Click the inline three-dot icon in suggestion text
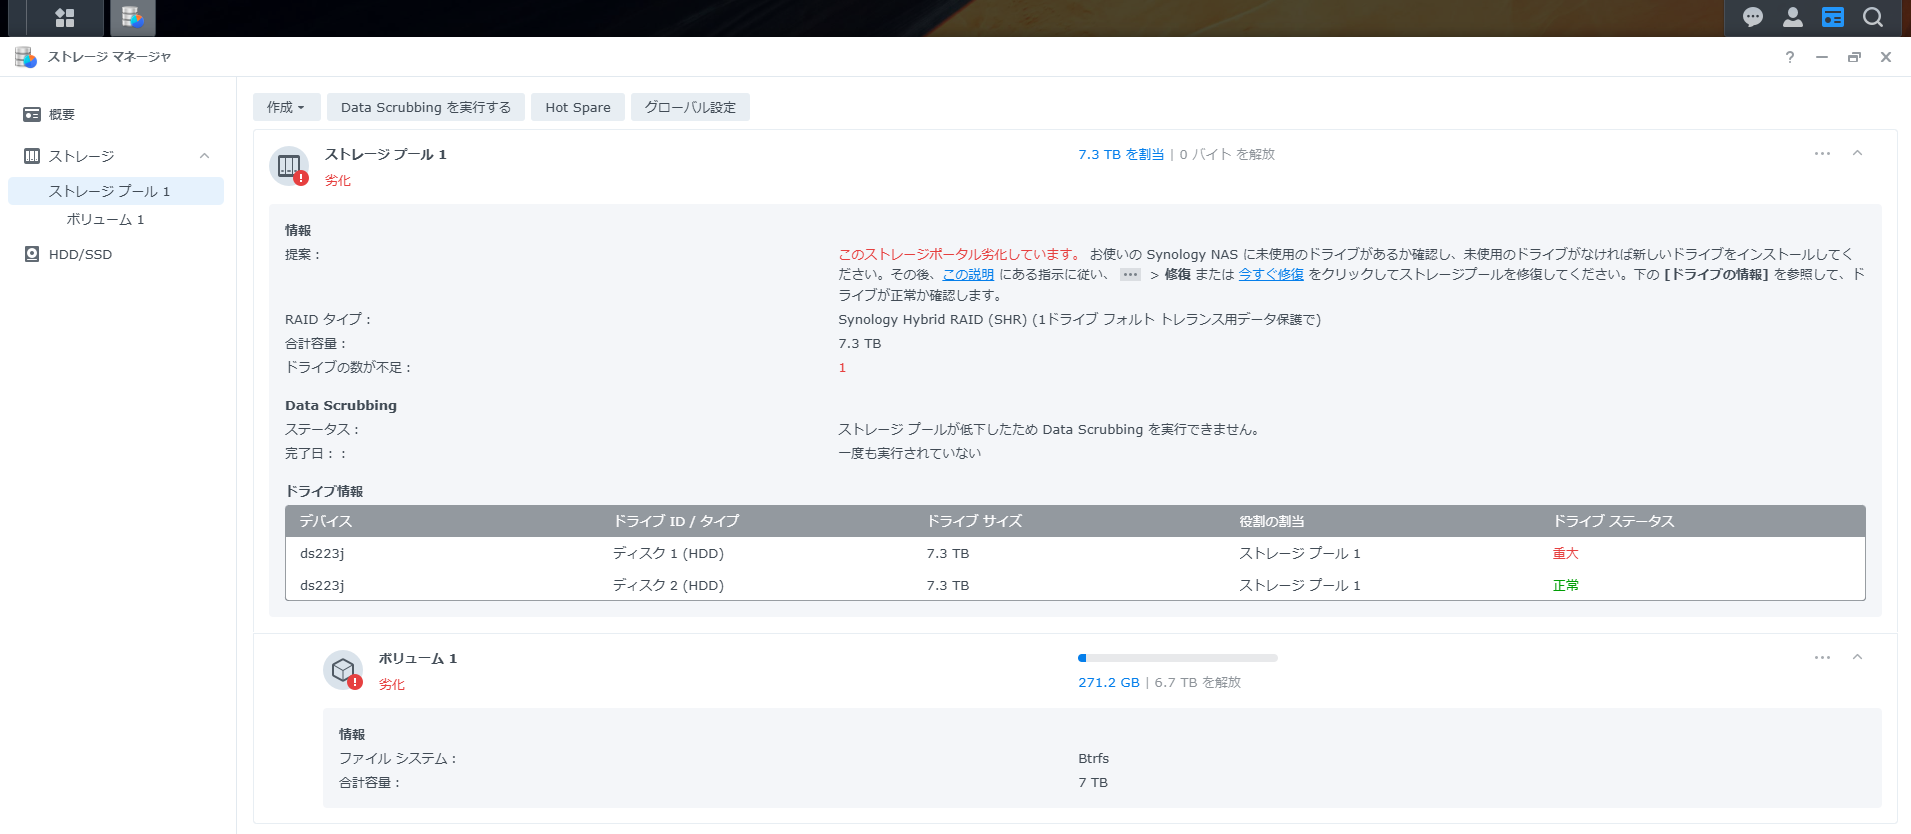Viewport: 1911px width, 834px height. pyautogui.click(x=1130, y=274)
